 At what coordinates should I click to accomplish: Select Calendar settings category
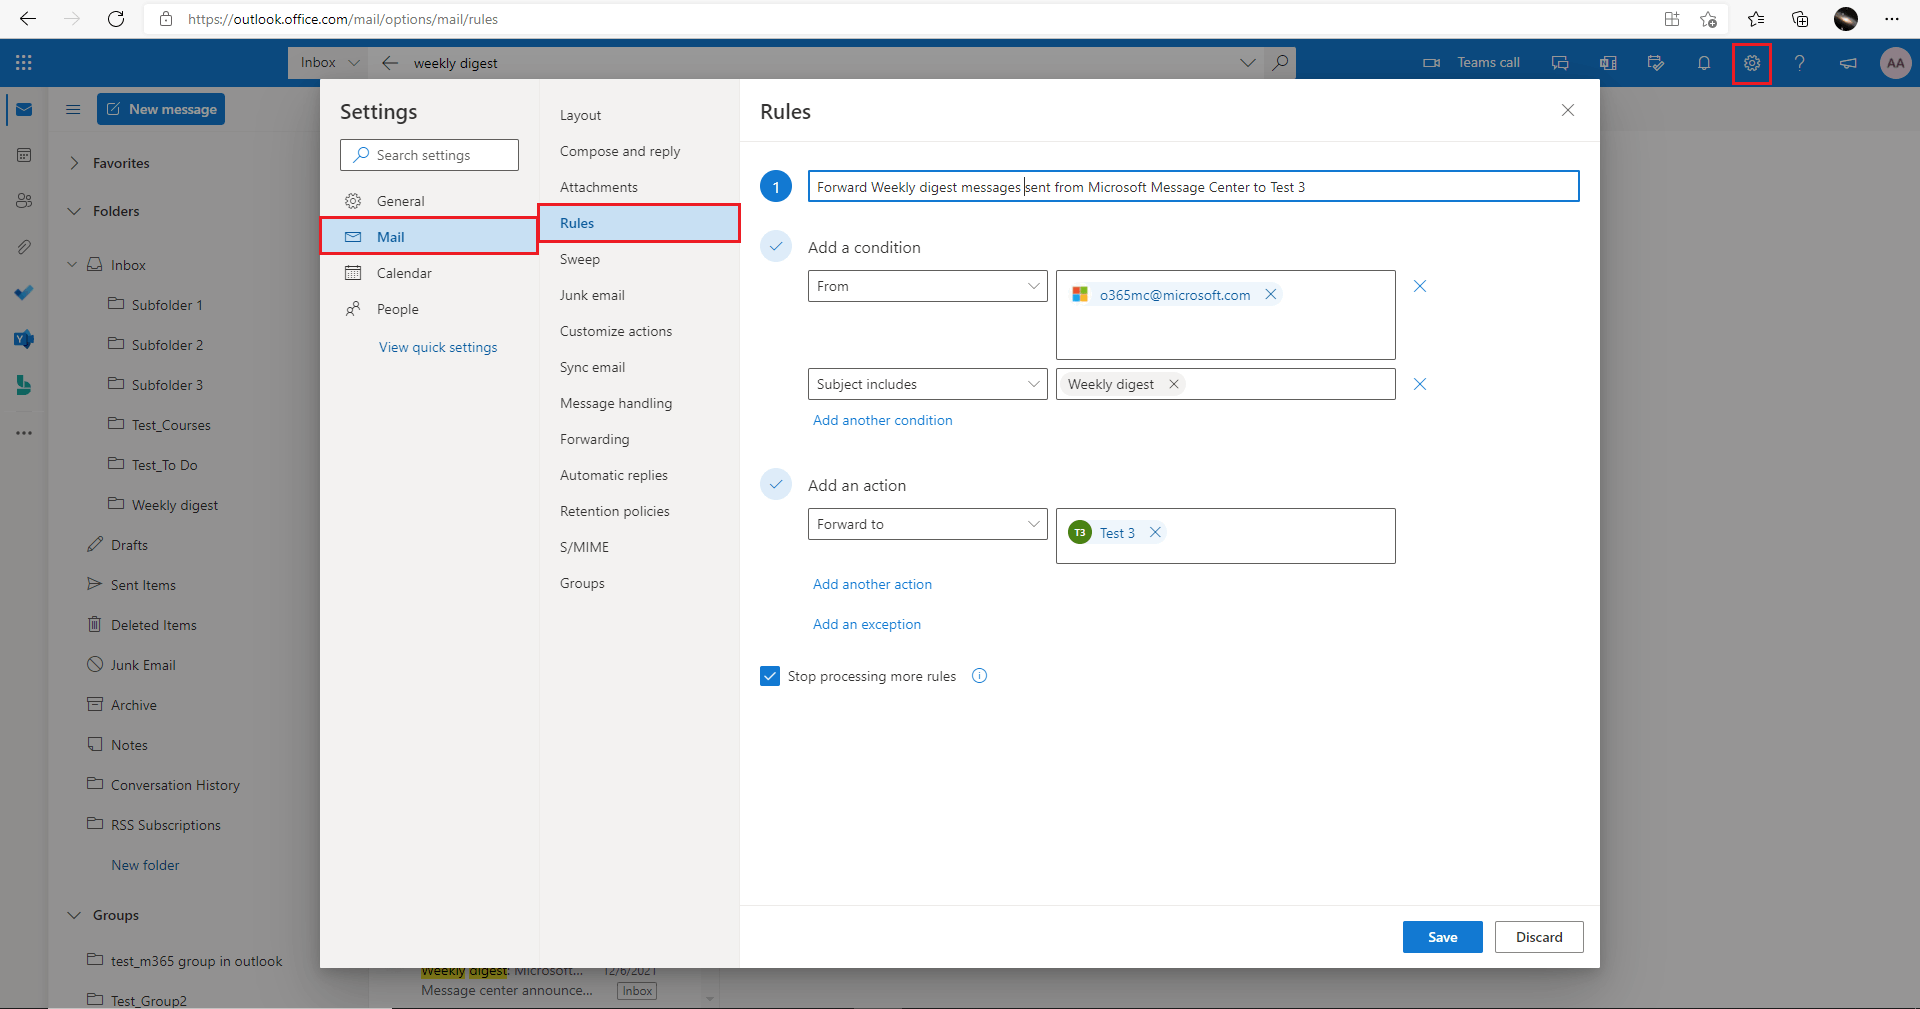click(x=429, y=273)
